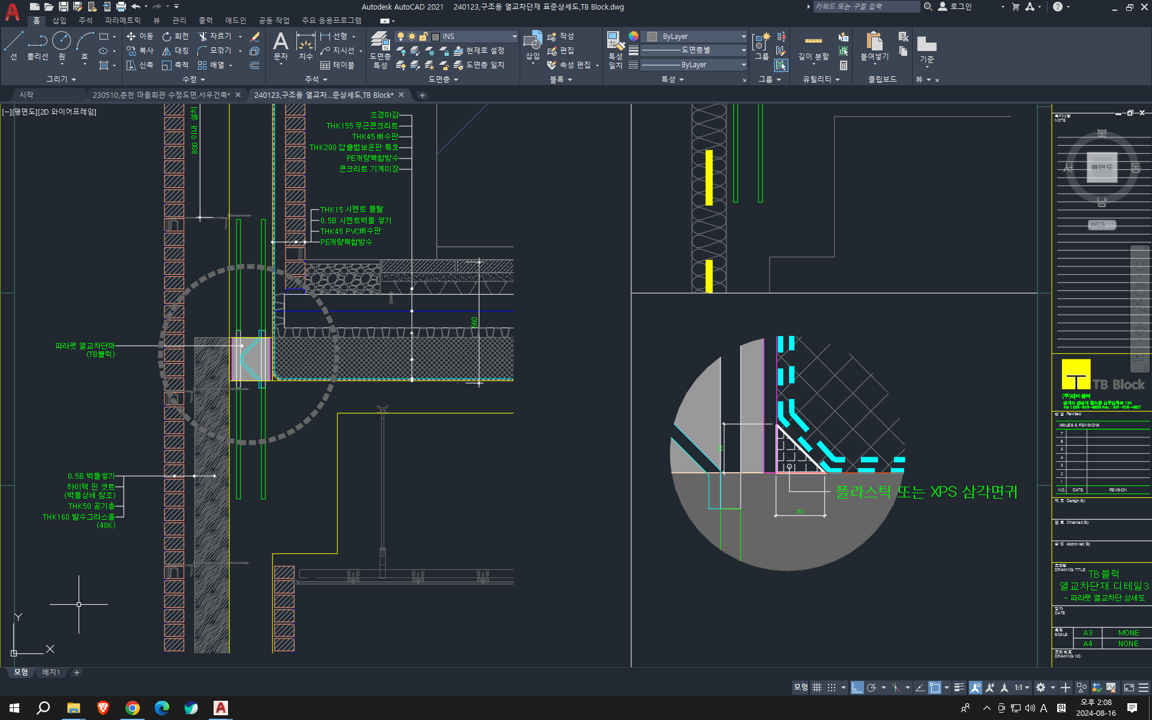Screen dimensions: 1152x720
Task: Click the keyword search input field
Action: tap(865, 7)
